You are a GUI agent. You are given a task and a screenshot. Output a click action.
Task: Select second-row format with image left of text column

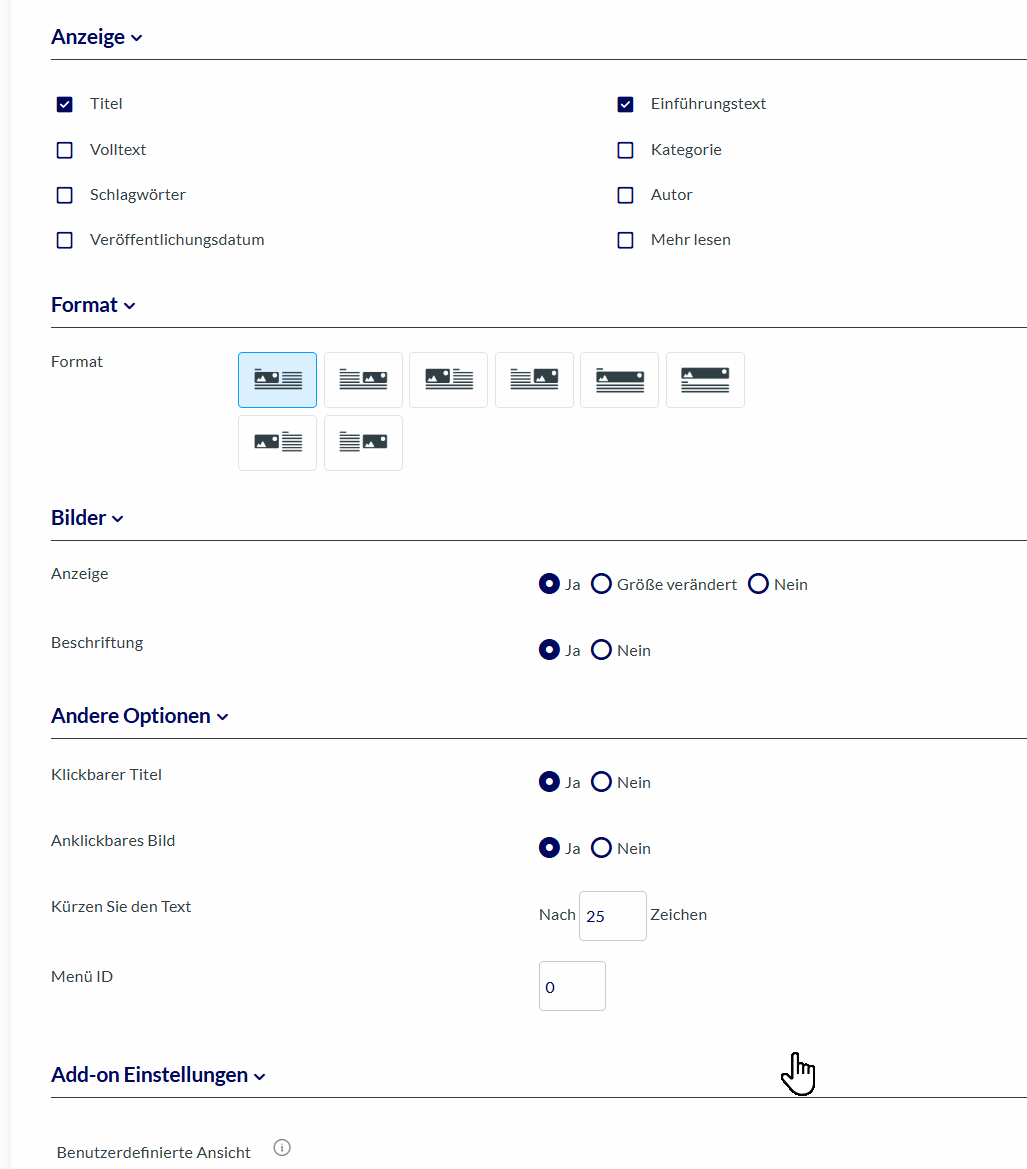[277, 443]
